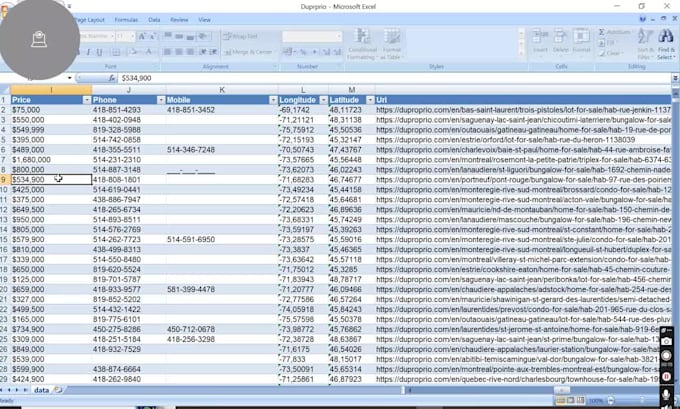
Task: Apply Comma Style number format
Action: 314,52
